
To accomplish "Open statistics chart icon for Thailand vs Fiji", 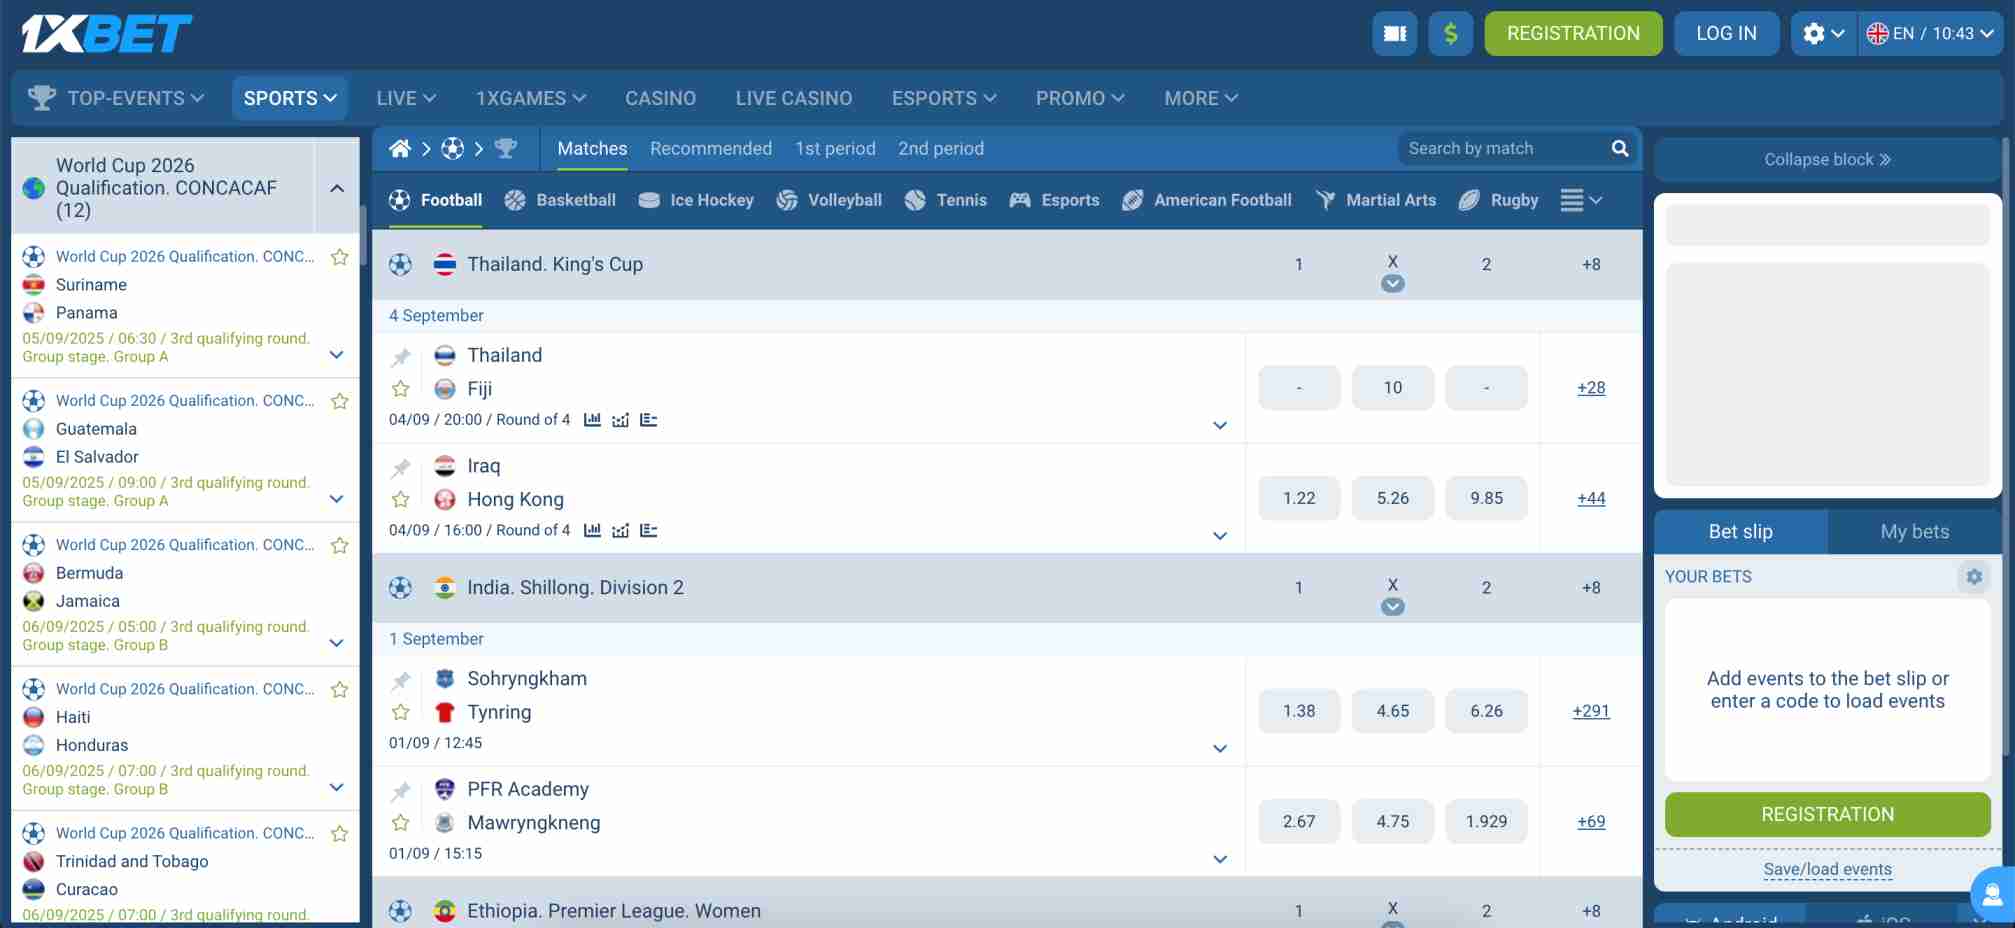I will 592,420.
